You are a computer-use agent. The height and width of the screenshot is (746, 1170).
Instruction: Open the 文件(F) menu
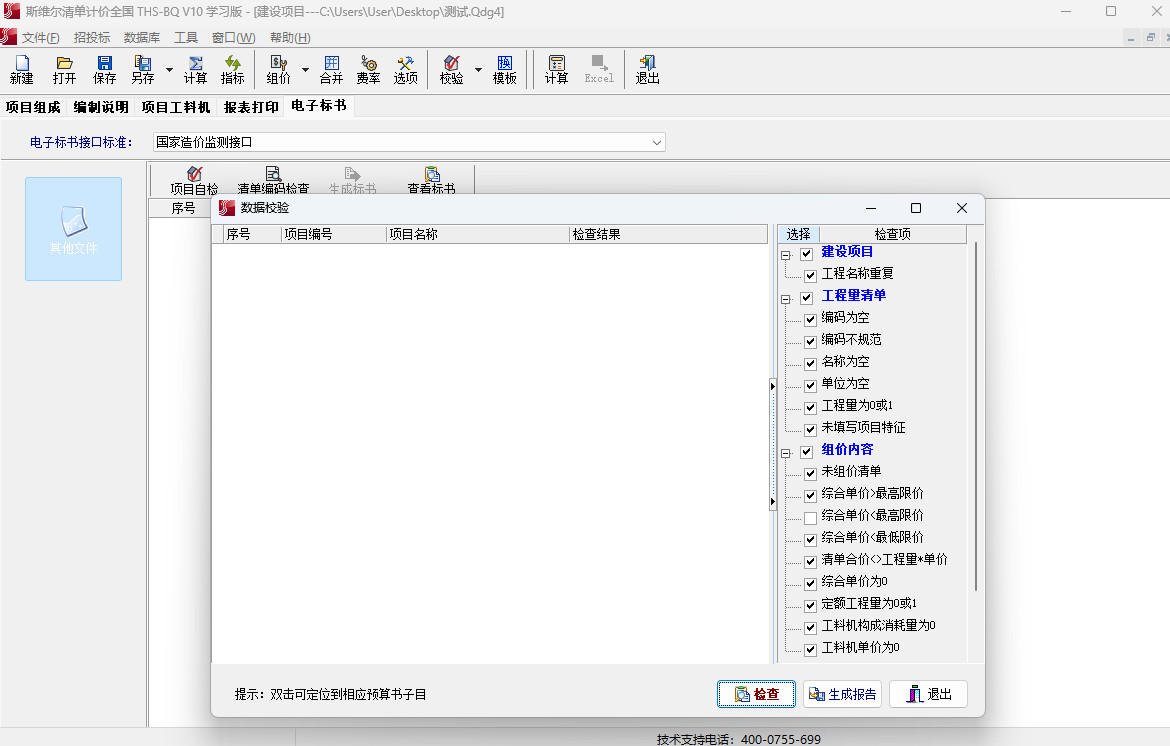pos(40,37)
